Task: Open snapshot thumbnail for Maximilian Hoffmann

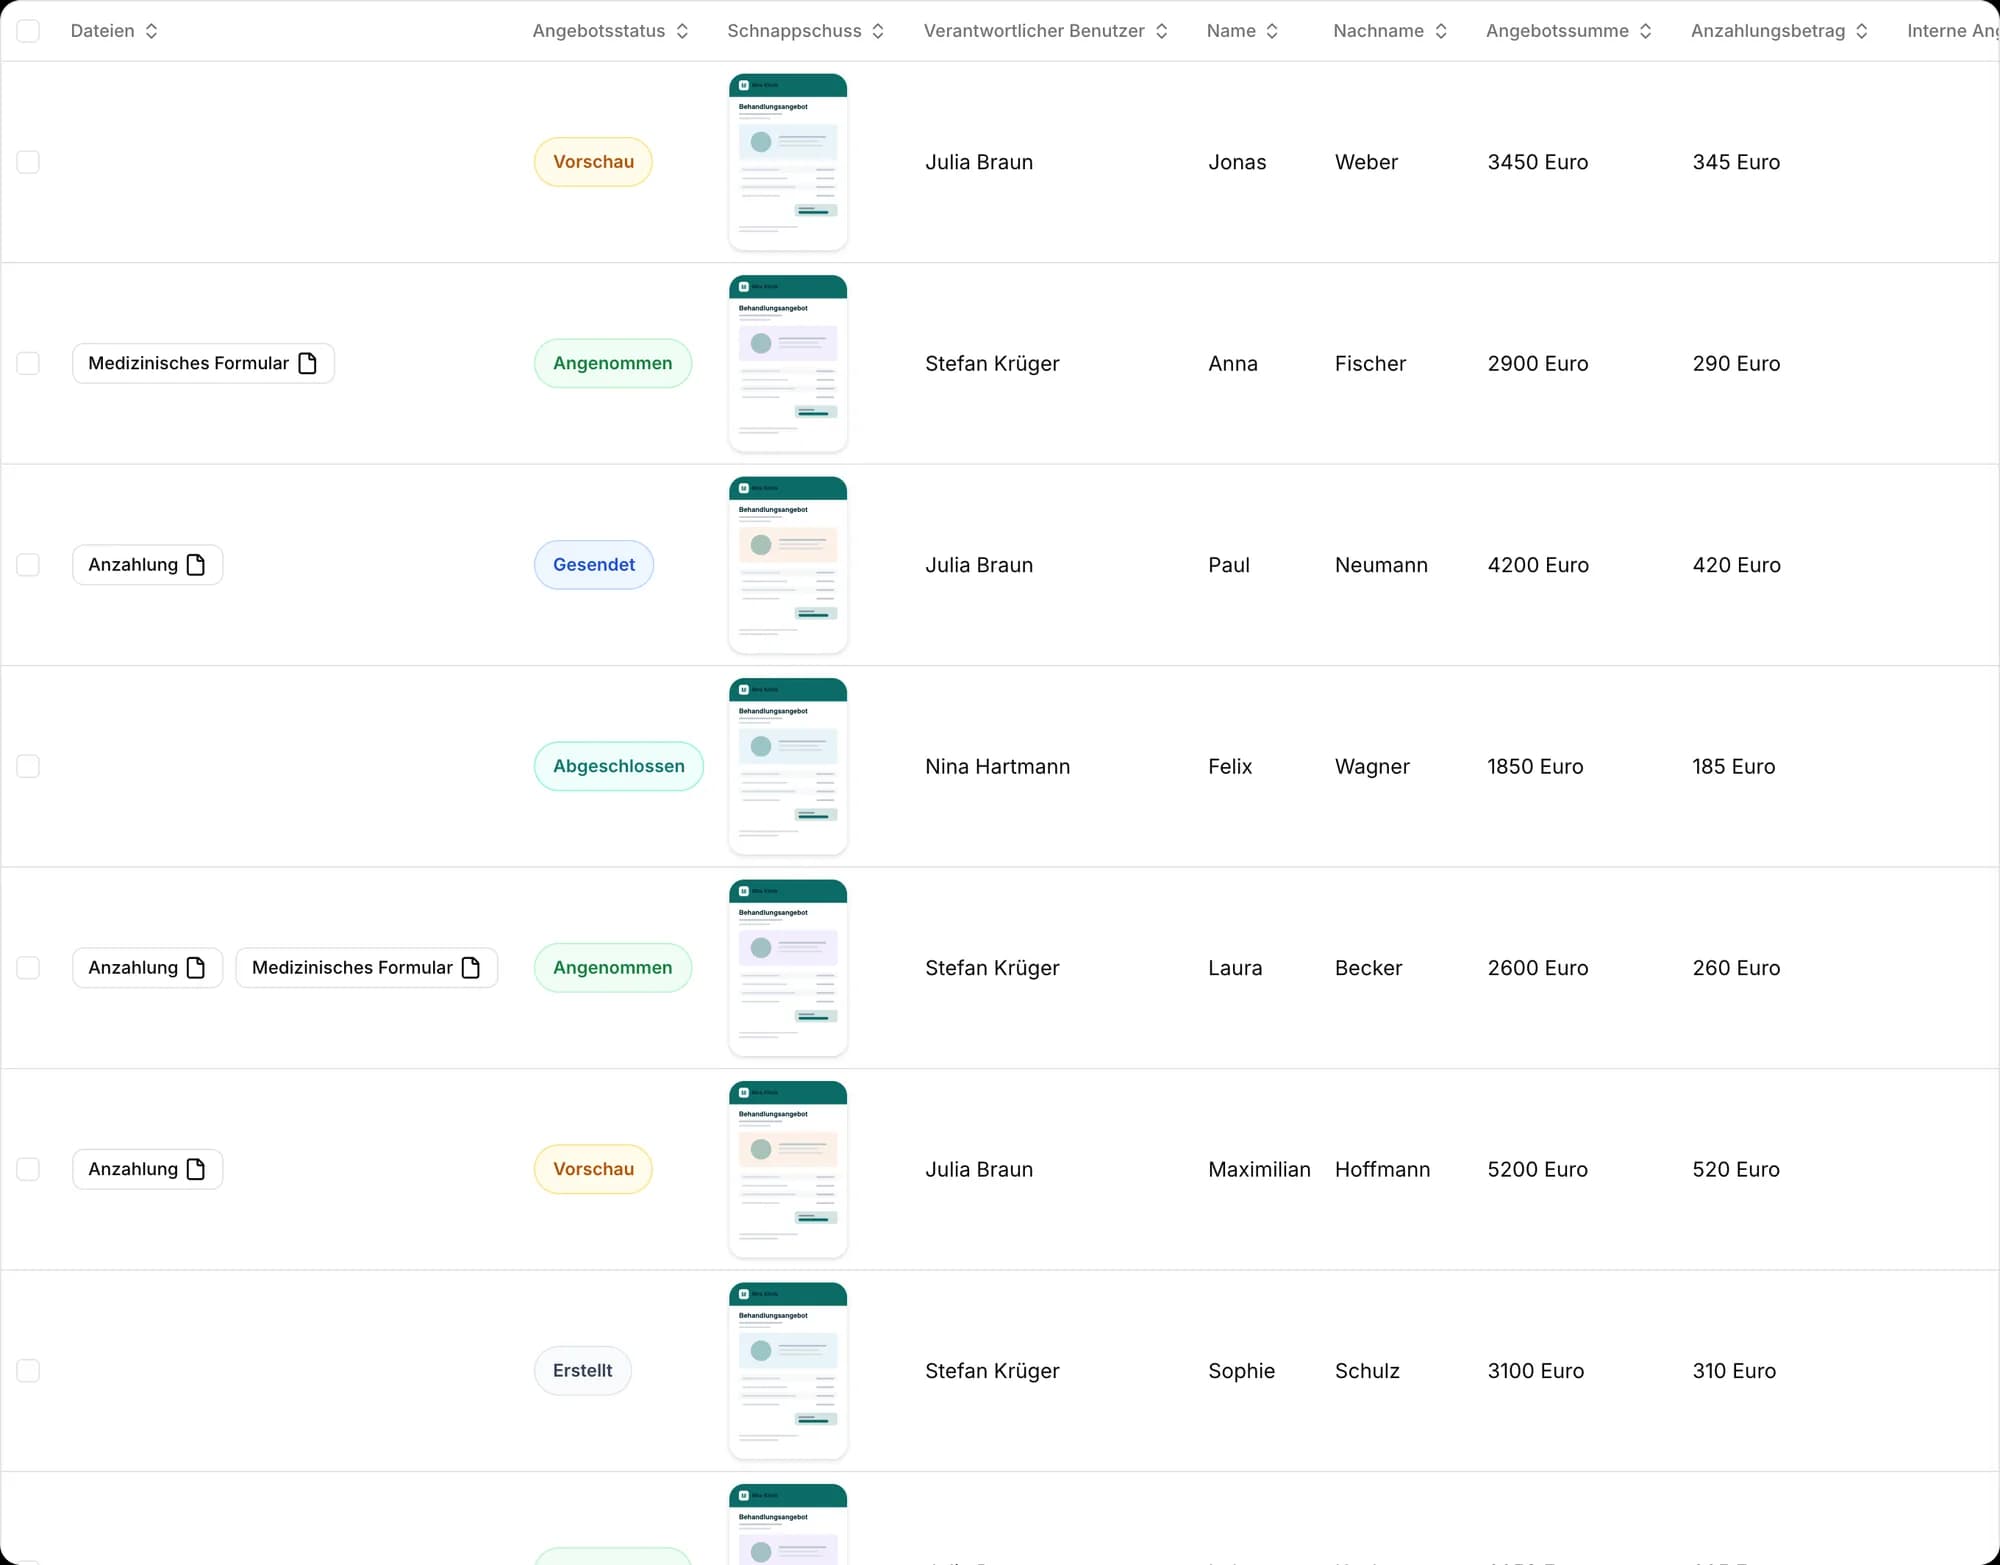Action: coord(788,1169)
